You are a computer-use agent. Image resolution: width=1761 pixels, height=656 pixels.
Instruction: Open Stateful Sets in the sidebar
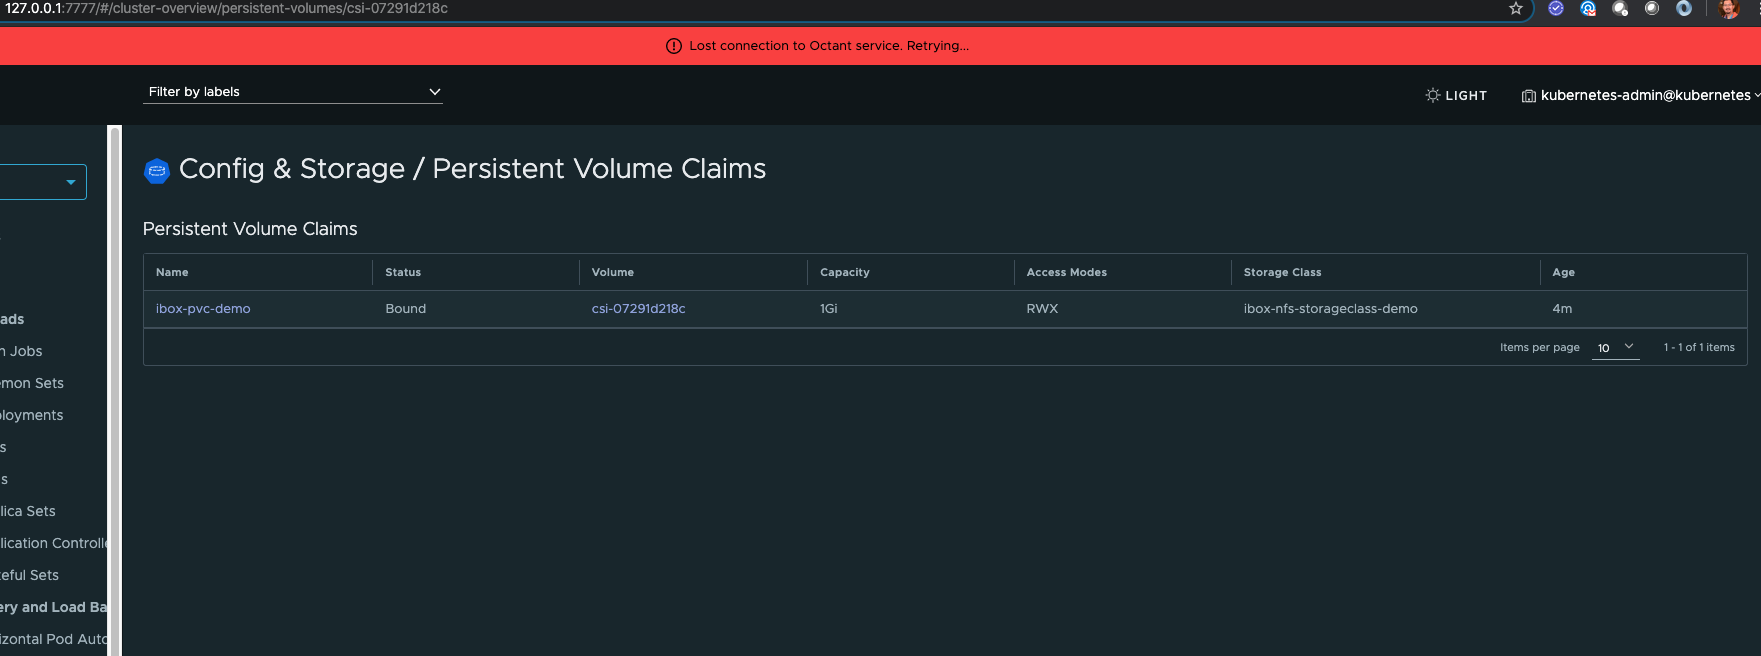pyautogui.click(x=30, y=575)
